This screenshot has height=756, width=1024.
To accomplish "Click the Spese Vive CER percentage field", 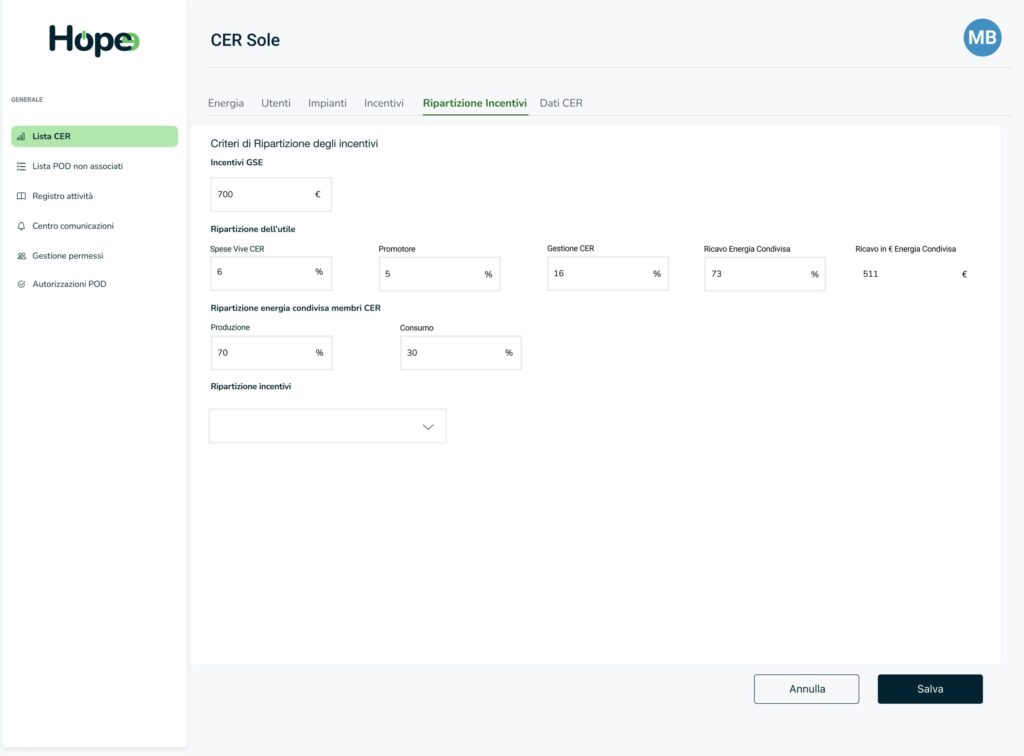I will click(262, 273).
